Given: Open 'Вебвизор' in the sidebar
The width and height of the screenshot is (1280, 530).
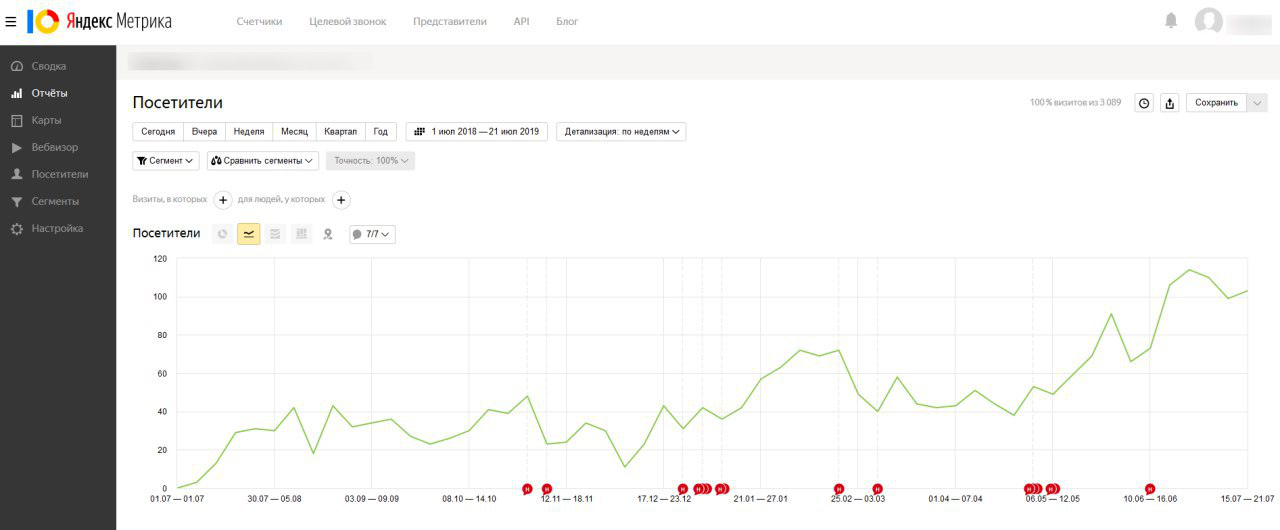Looking at the screenshot, I should (54, 148).
